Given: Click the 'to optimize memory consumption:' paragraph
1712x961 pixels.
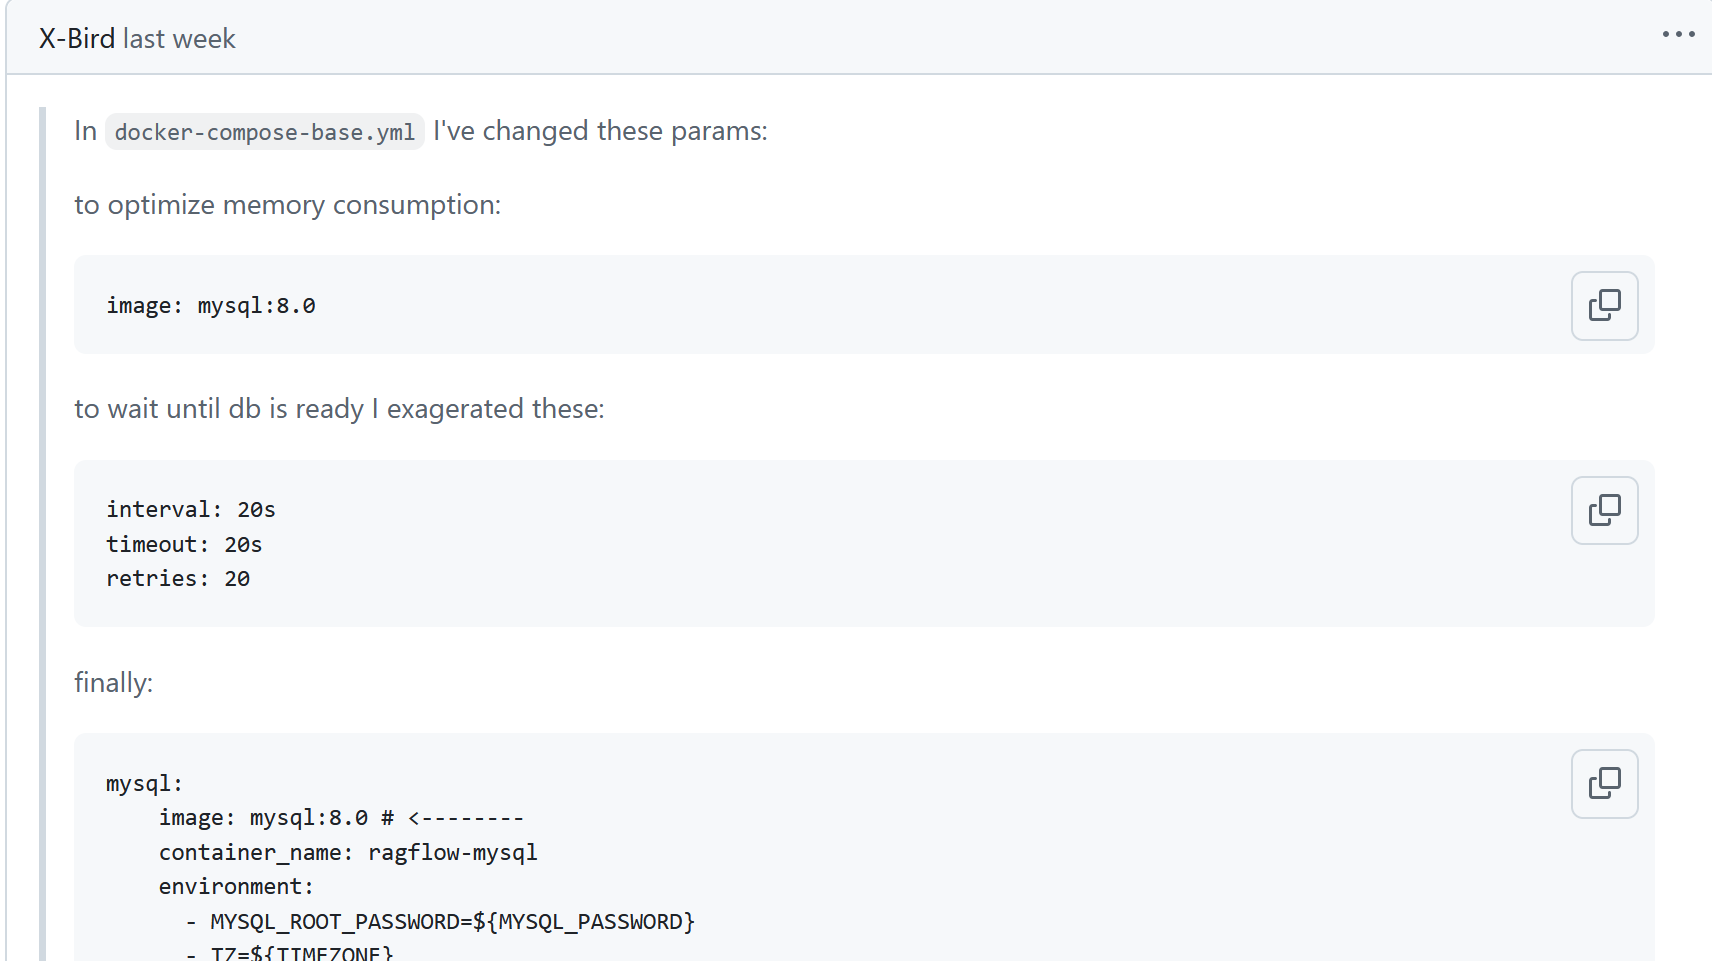Looking at the screenshot, I should [287, 205].
